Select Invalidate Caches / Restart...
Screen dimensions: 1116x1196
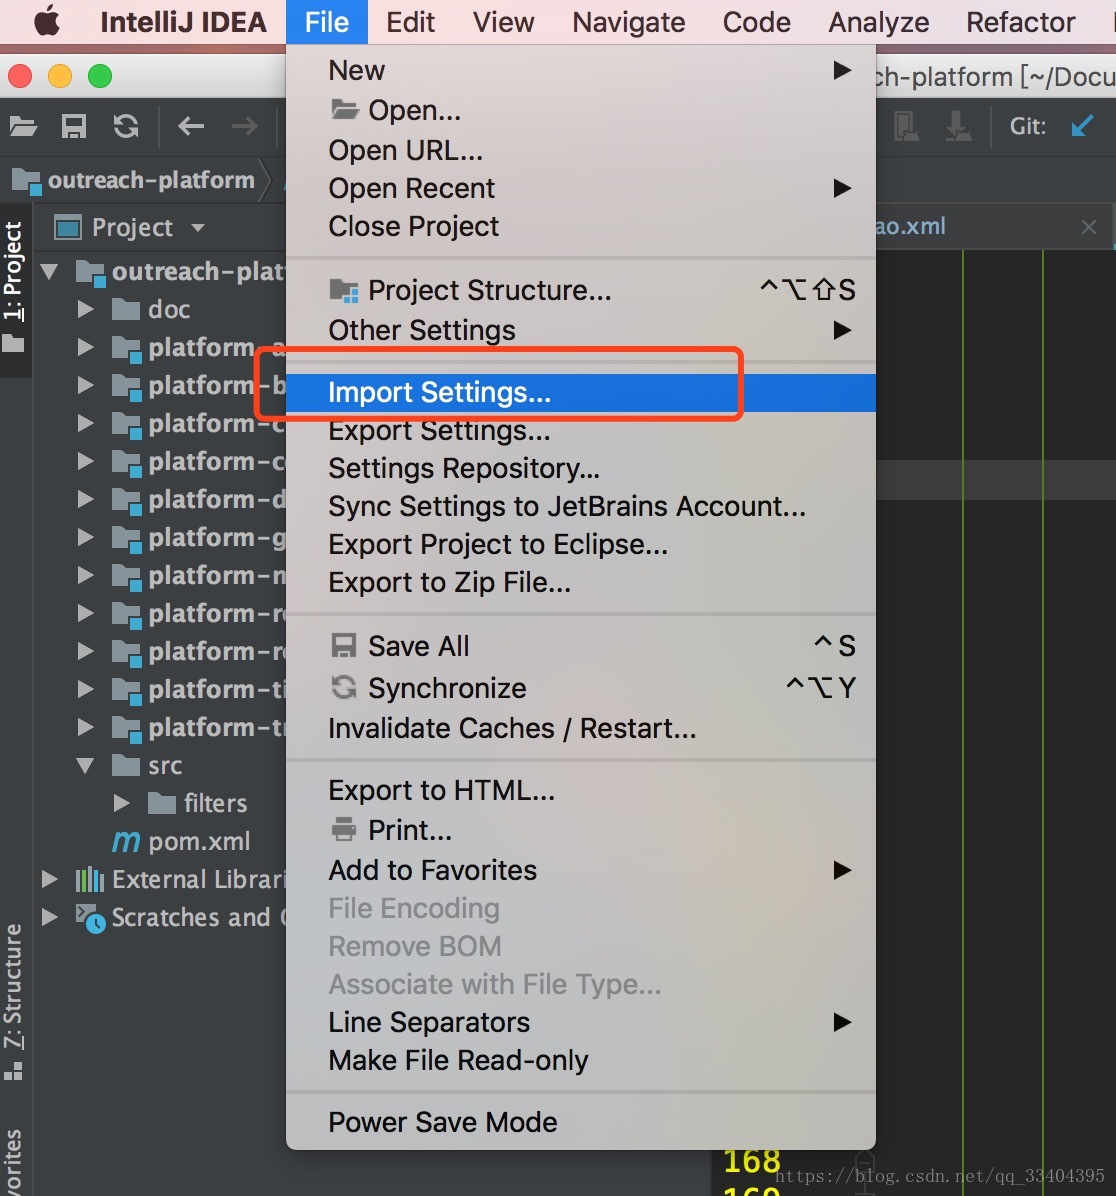click(x=581, y=728)
